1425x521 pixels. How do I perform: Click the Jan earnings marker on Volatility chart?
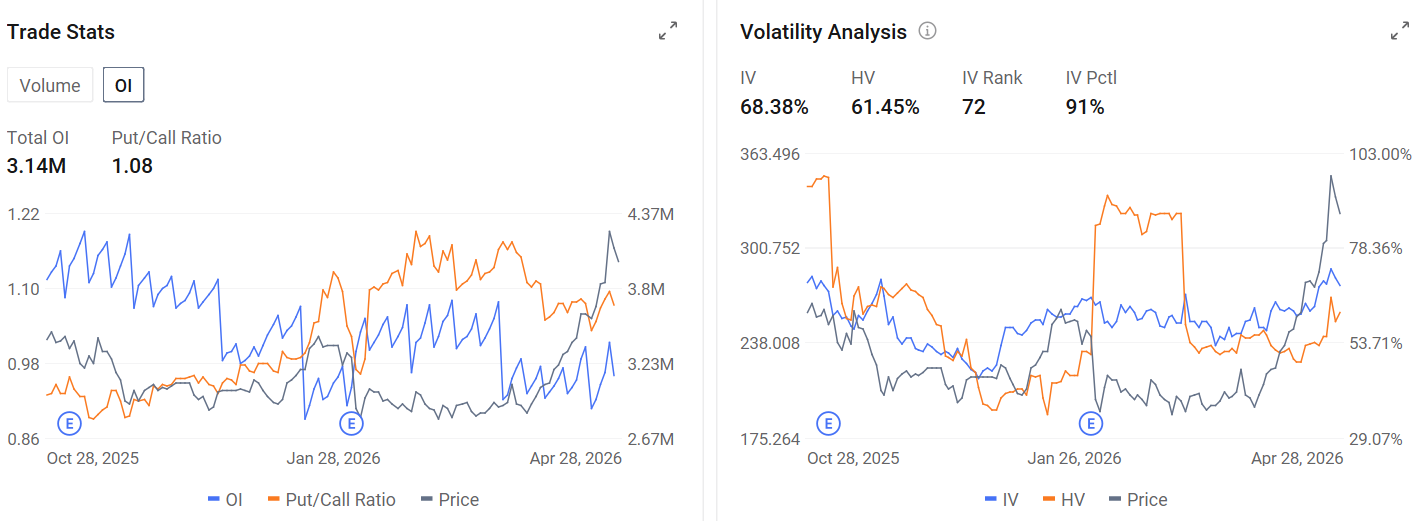point(1091,423)
